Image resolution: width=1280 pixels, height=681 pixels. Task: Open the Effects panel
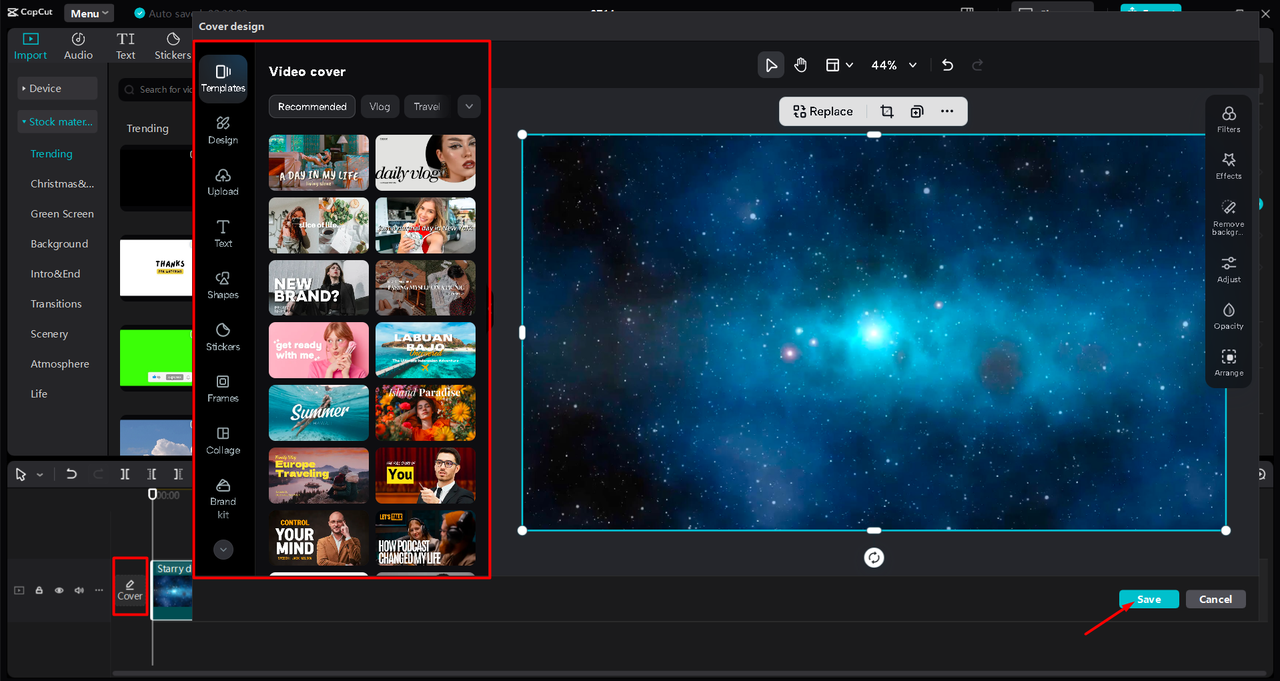1229,166
